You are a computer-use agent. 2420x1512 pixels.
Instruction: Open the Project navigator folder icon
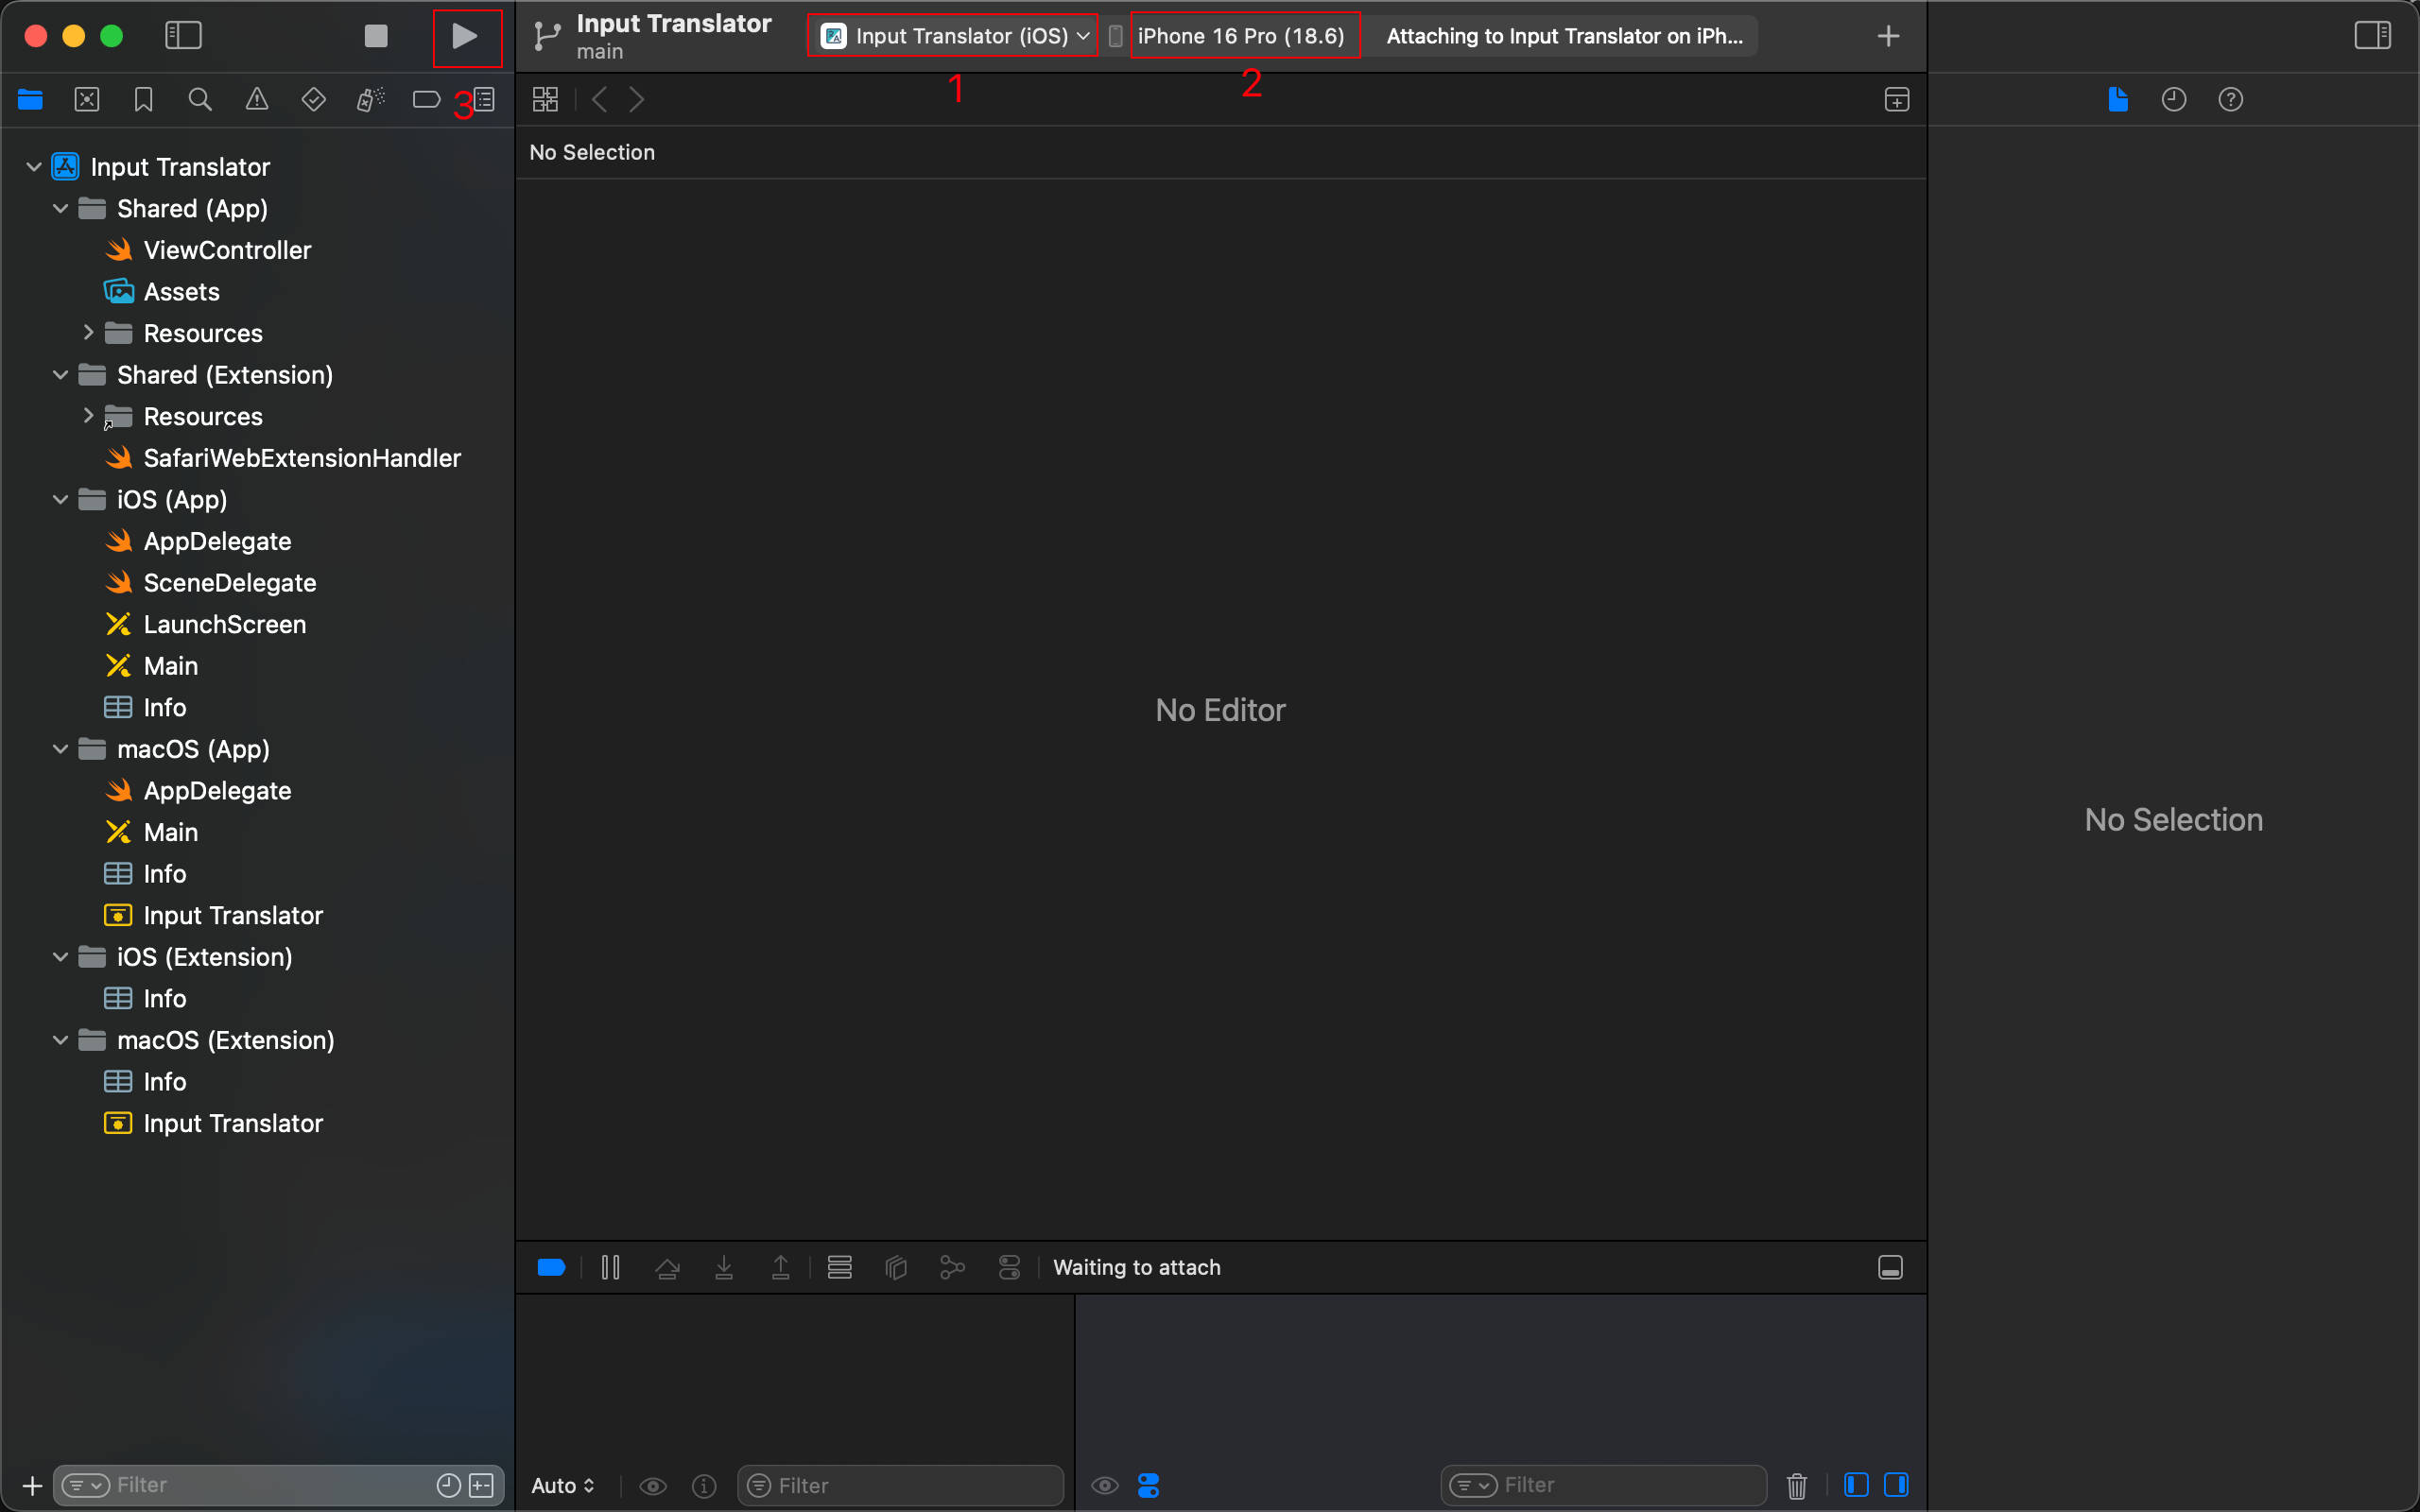pyautogui.click(x=30, y=99)
